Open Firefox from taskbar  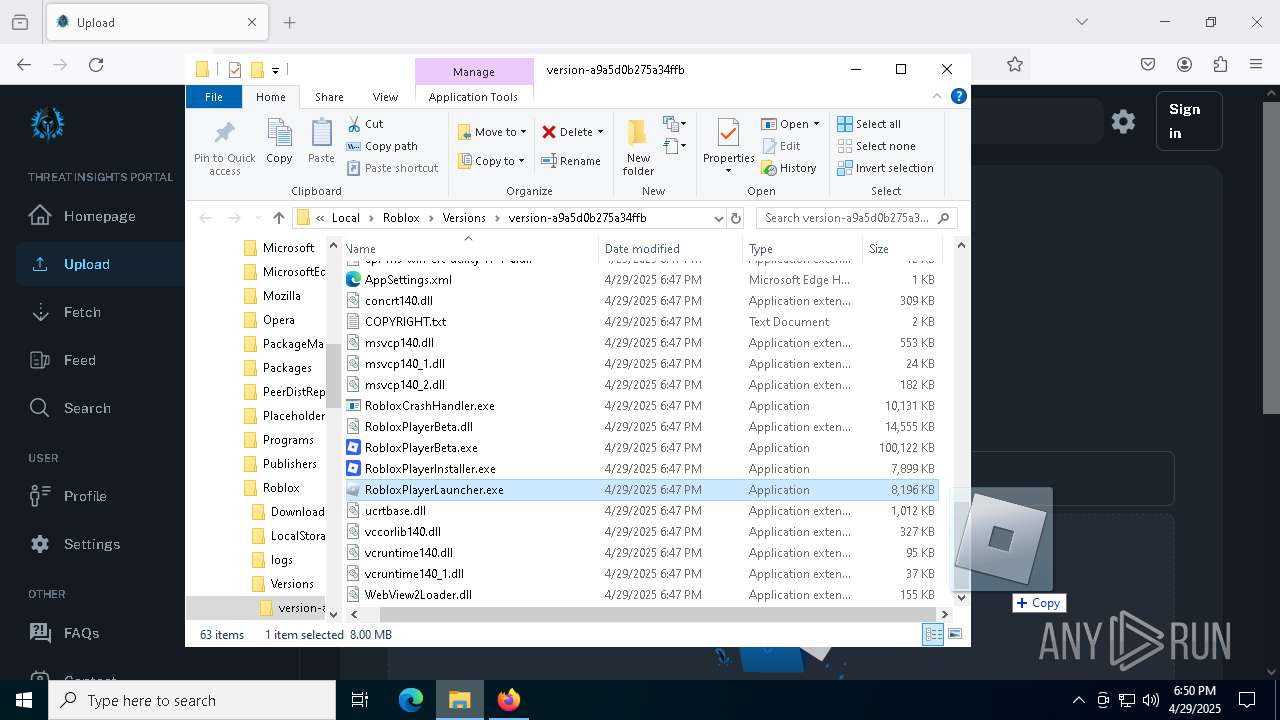tap(509, 700)
